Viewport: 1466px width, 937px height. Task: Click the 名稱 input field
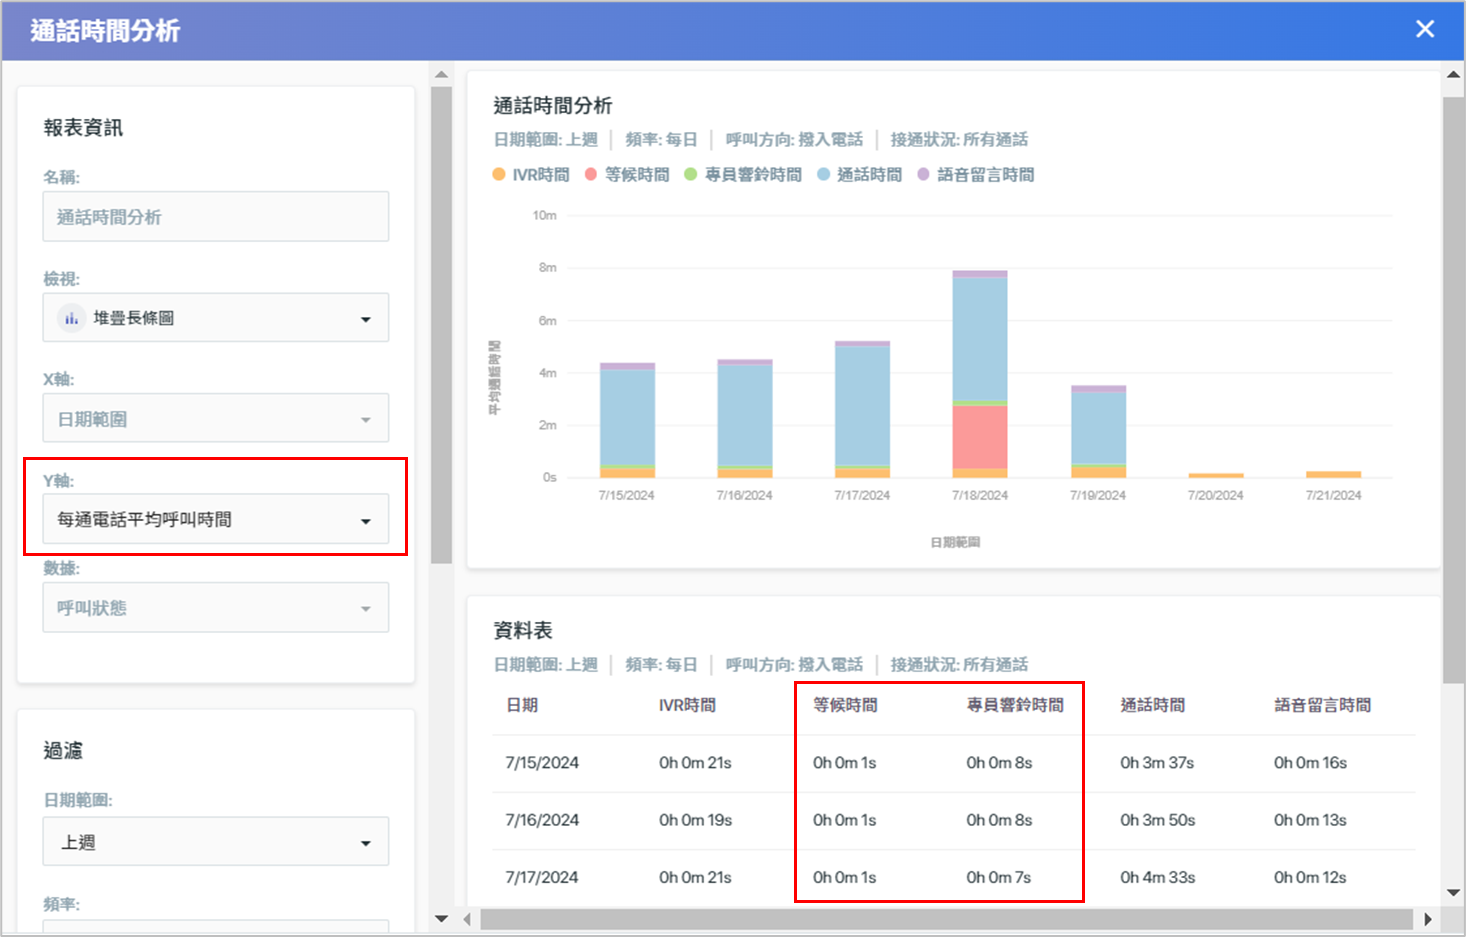pos(216,216)
